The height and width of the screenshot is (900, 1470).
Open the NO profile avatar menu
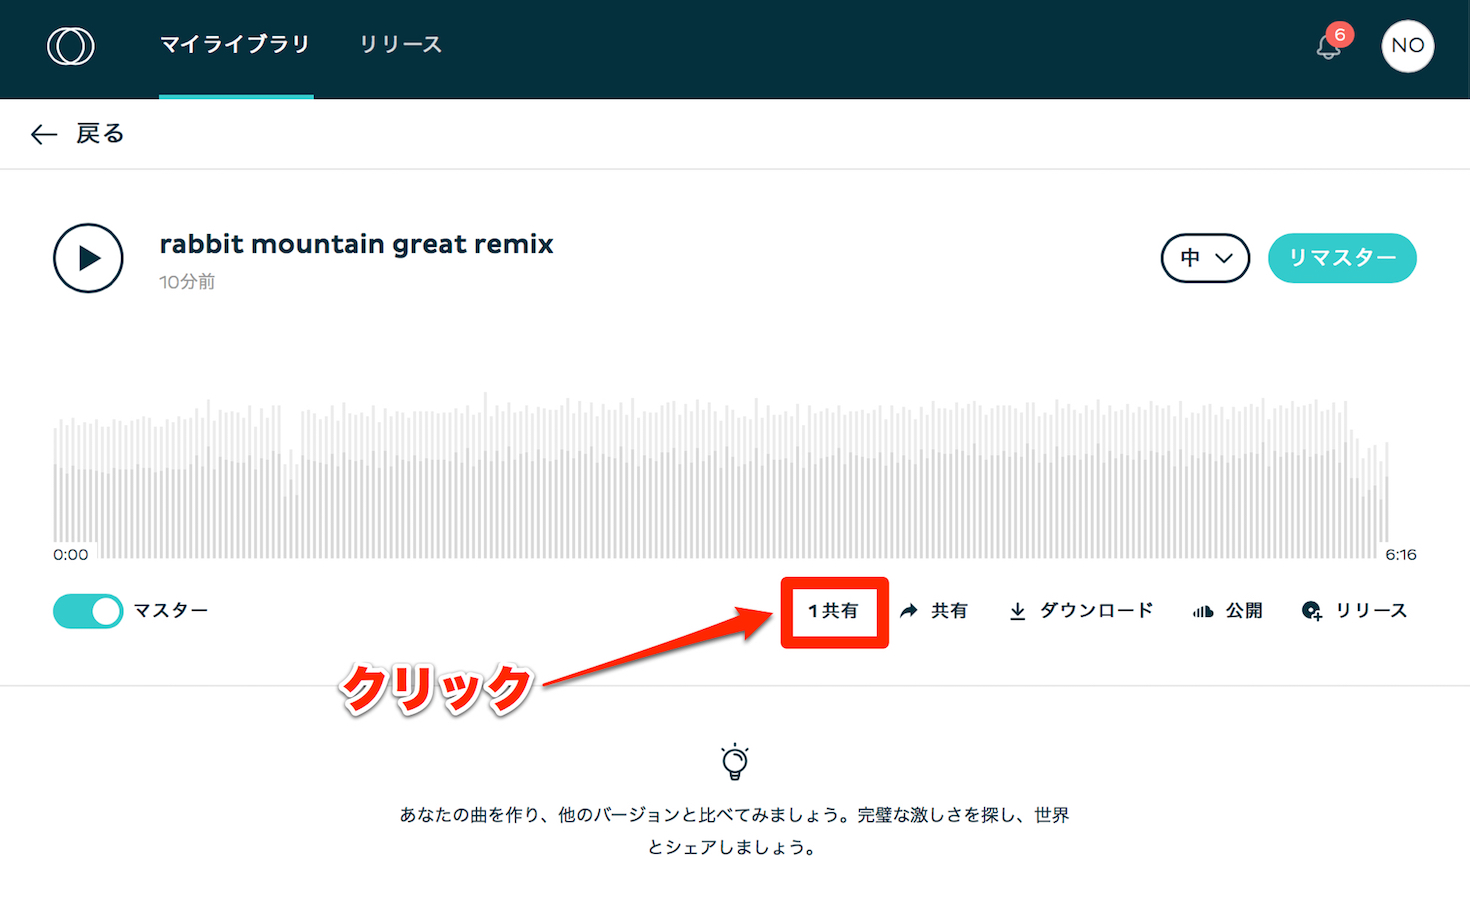[x=1407, y=46]
